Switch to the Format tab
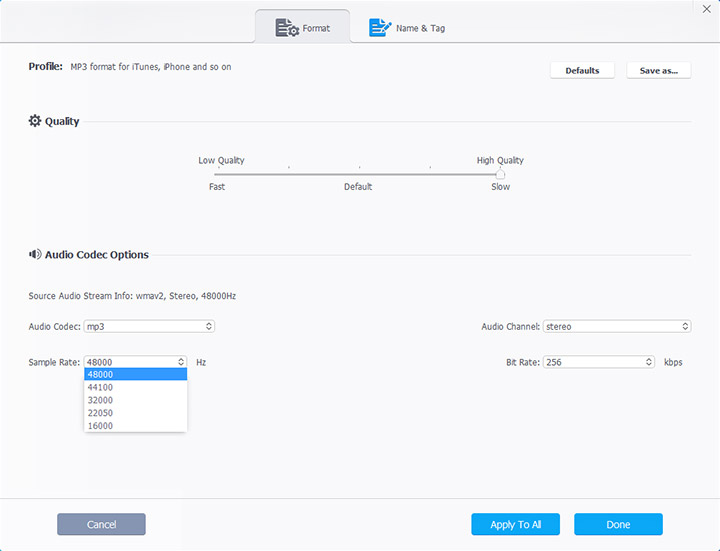This screenshot has height=551, width=720. point(303,28)
